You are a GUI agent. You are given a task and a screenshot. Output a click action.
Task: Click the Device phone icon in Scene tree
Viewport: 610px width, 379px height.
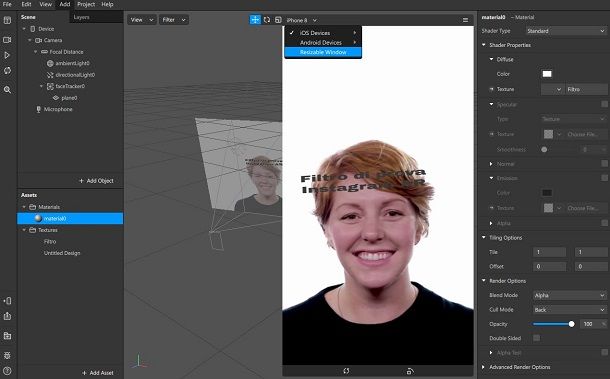(33, 29)
